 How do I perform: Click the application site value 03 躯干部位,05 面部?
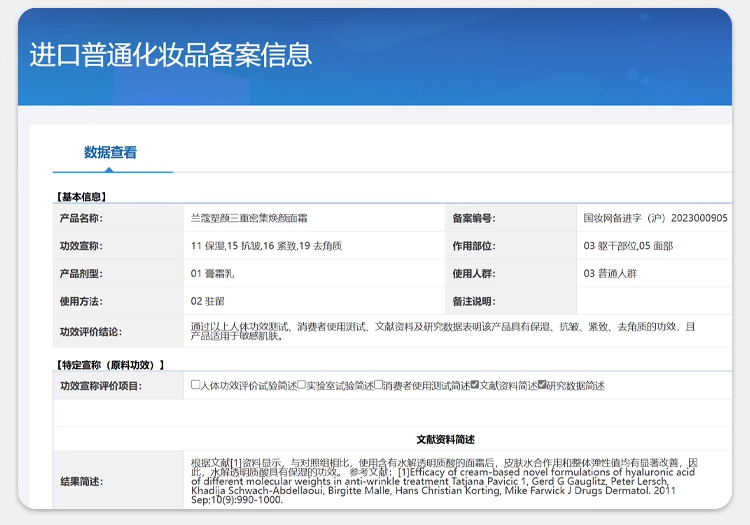628,246
